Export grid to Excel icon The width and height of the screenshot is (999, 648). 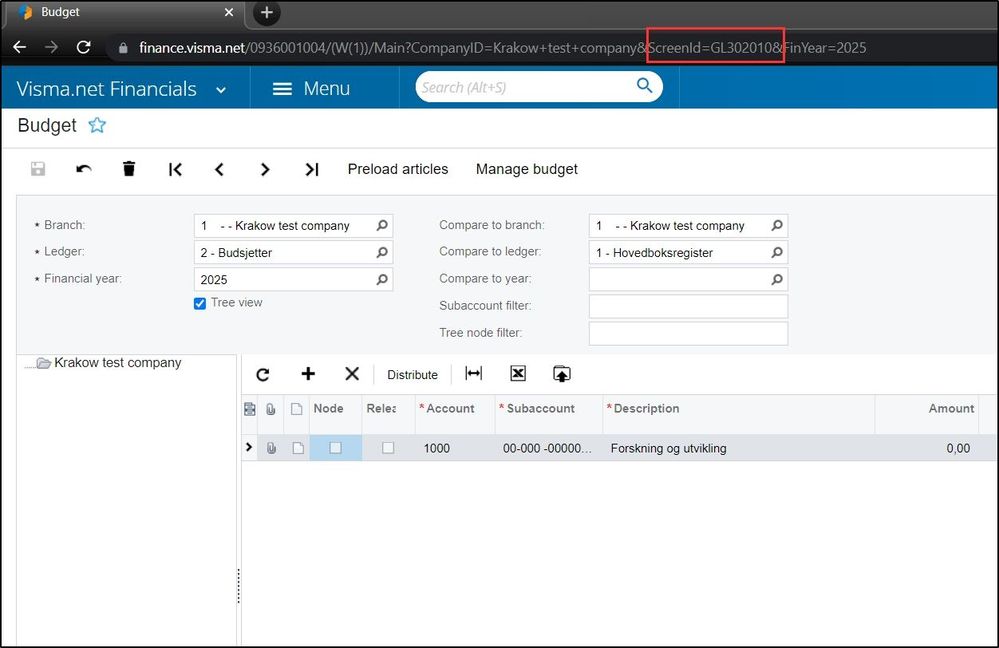[x=518, y=373]
